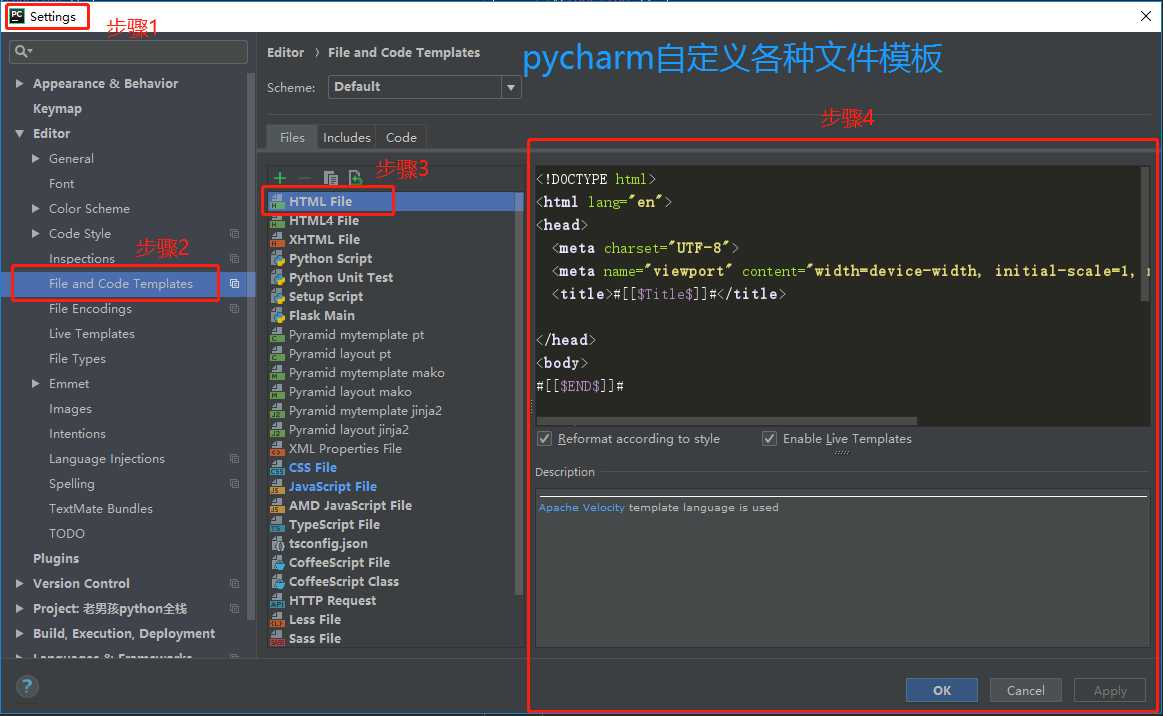Expand the Emmet node

click(x=36, y=384)
